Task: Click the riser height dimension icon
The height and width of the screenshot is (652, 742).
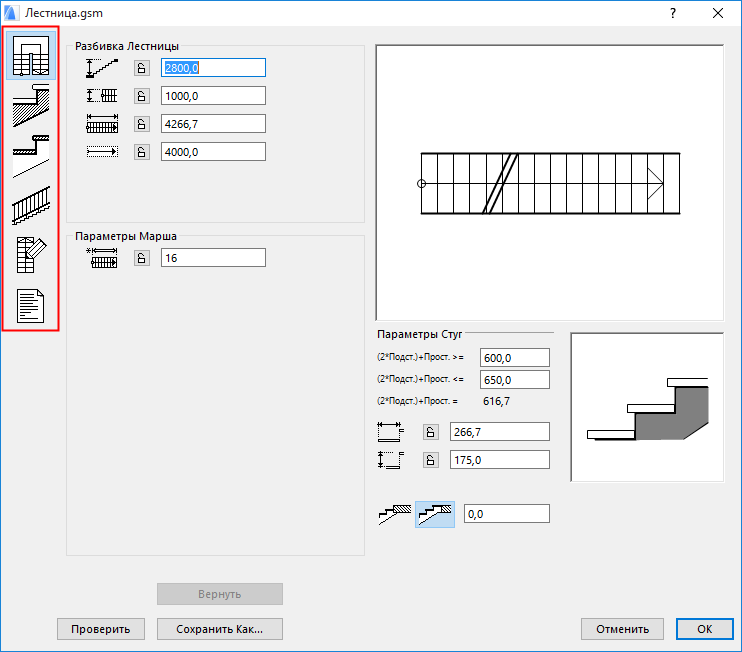Action: point(390,460)
